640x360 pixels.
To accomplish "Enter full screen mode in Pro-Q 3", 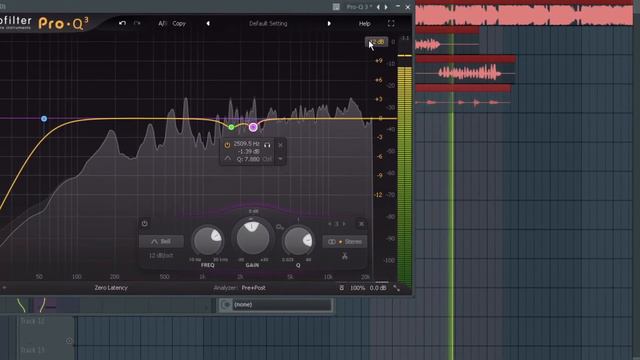I will click(391, 24).
